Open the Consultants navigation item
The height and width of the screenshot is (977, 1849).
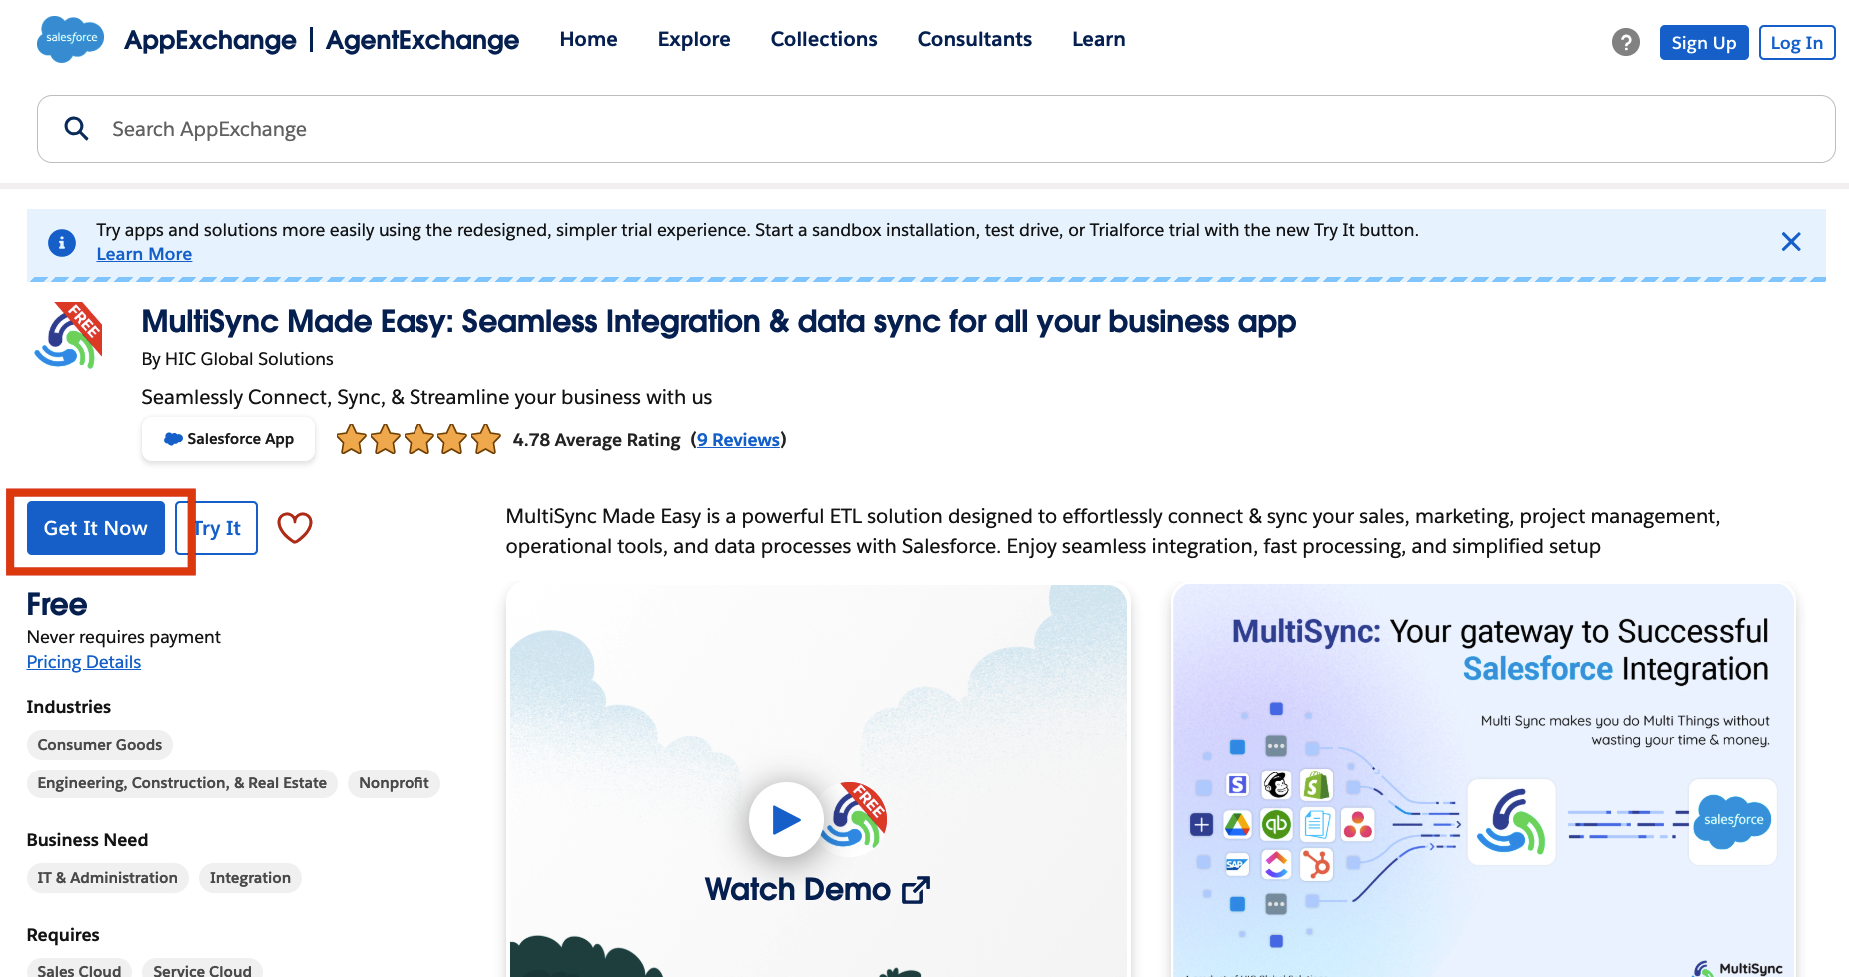(974, 39)
